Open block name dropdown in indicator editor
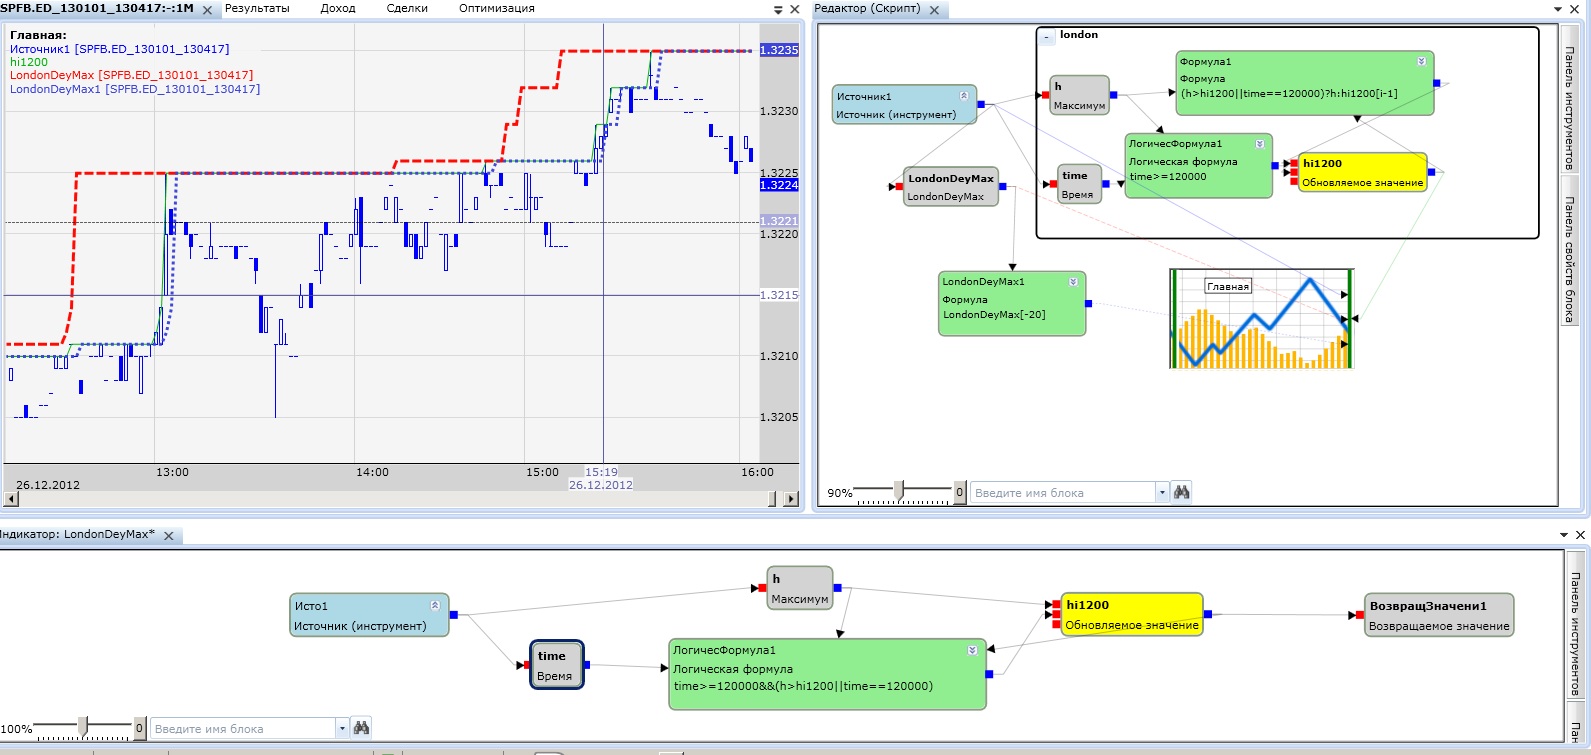 click(342, 728)
